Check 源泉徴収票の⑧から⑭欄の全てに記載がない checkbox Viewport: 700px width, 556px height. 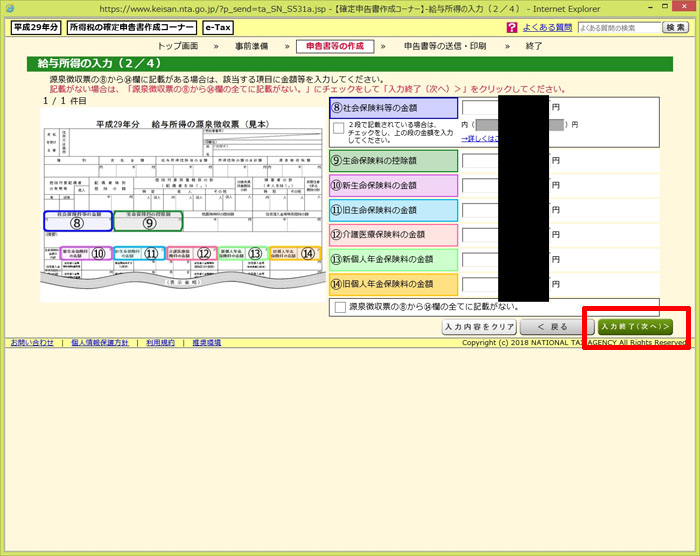pos(340,307)
